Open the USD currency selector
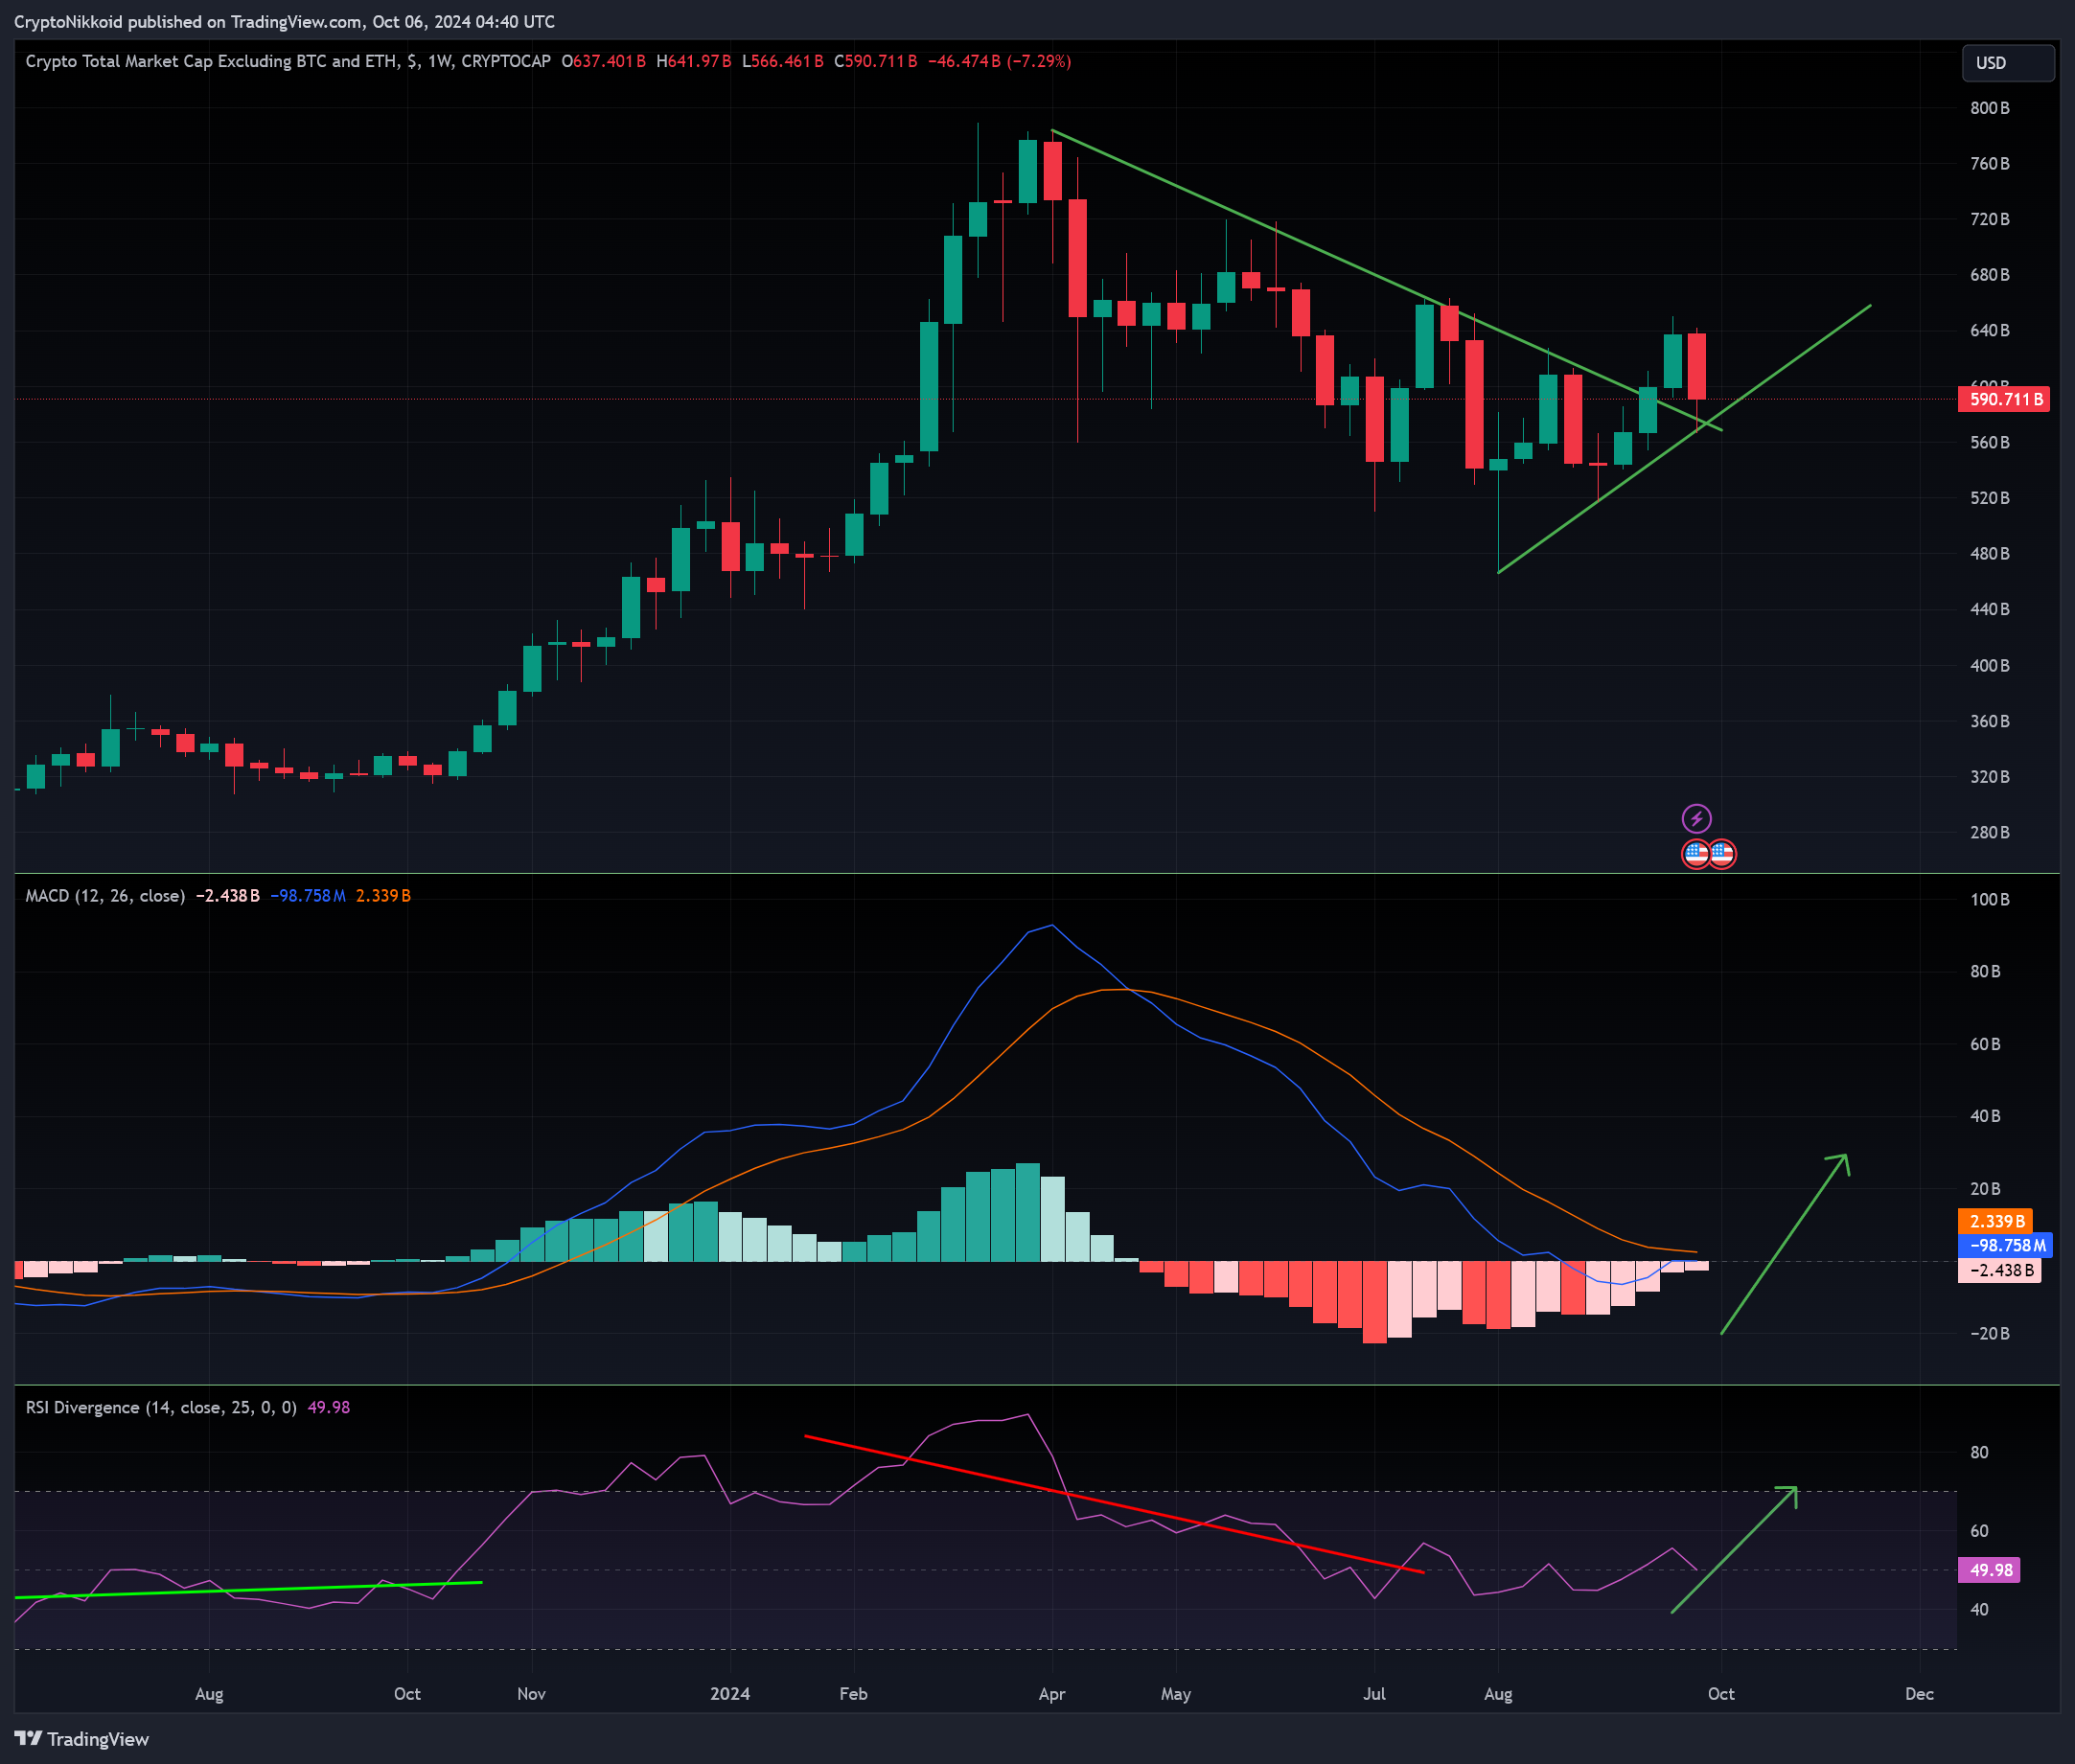The width and height of the screenshot is (2075, 1764). [2007, 63]
